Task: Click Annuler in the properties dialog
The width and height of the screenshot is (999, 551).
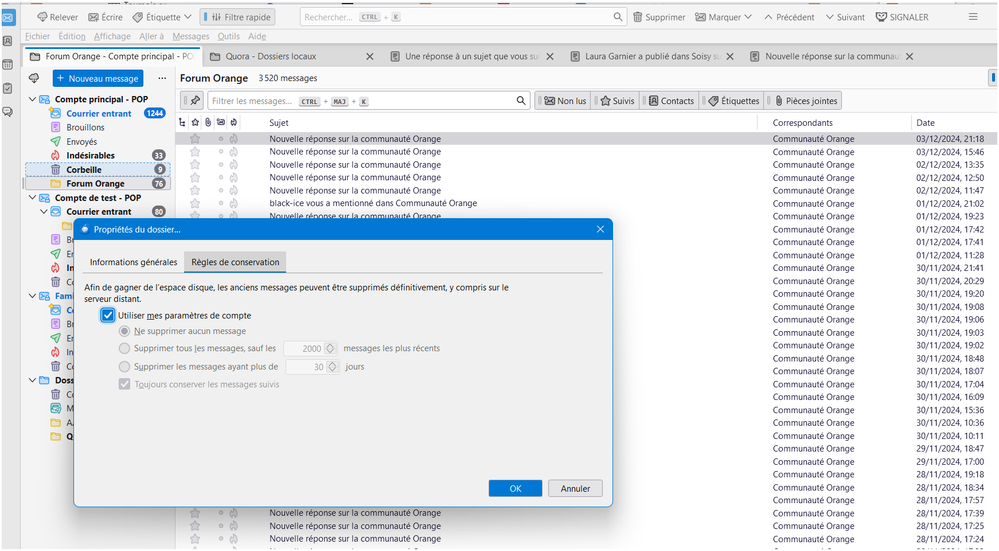Action: (x=575, y=489)
